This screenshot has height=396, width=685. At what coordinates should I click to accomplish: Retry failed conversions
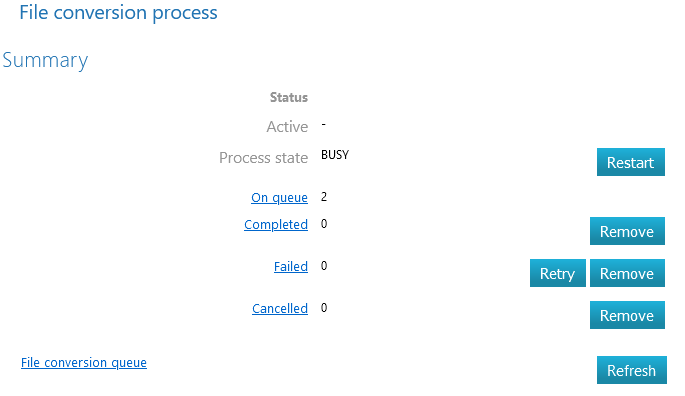(557, 273)
